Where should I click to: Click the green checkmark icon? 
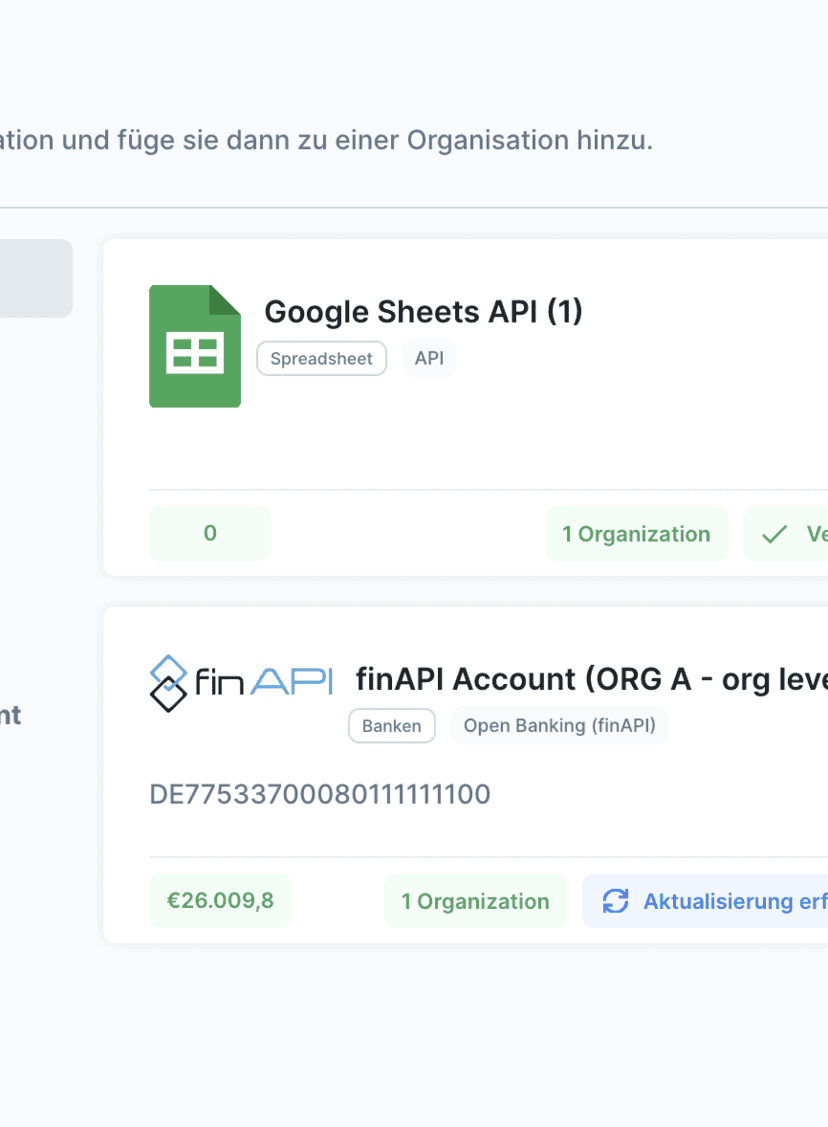click(x=774, y=534)
